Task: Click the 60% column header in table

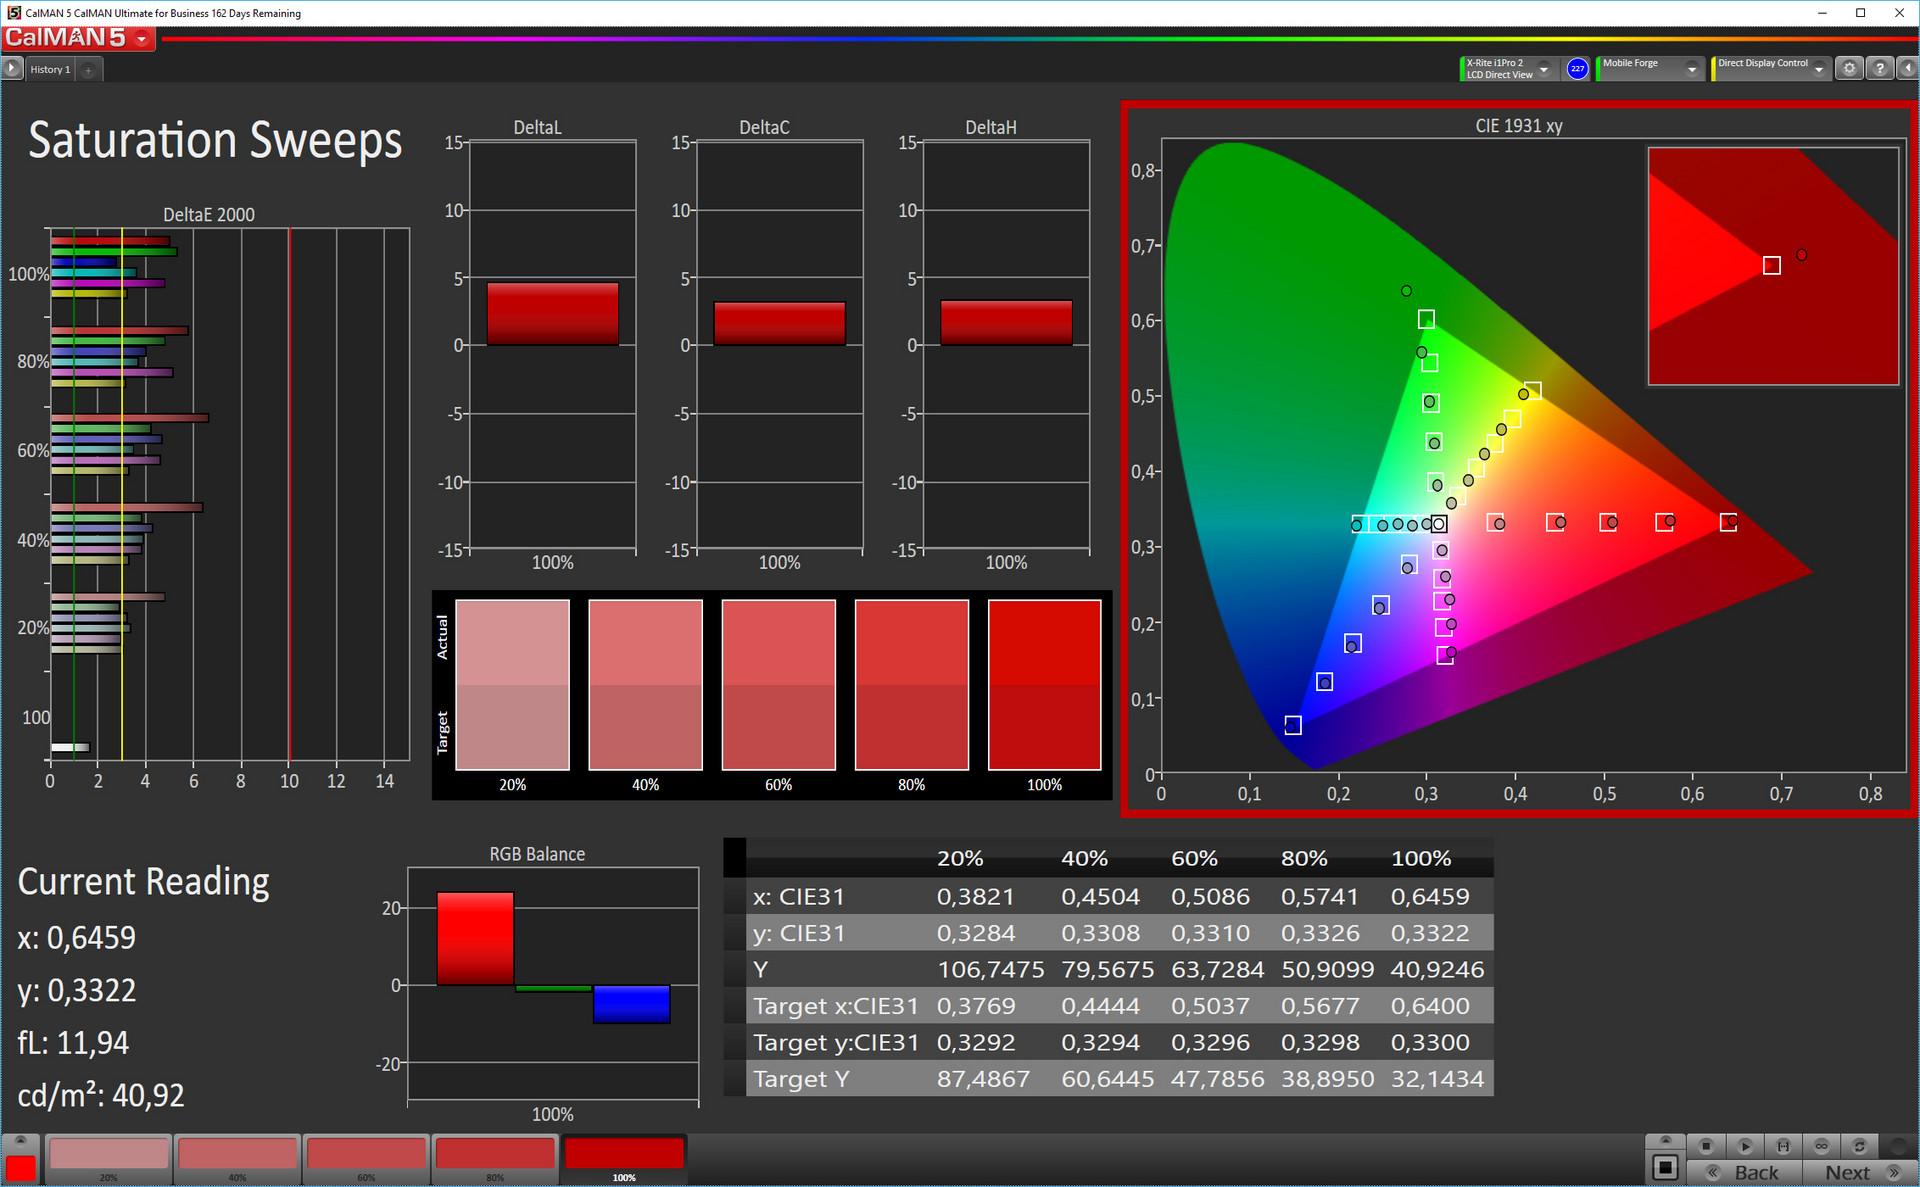Action: point(1194,859)
